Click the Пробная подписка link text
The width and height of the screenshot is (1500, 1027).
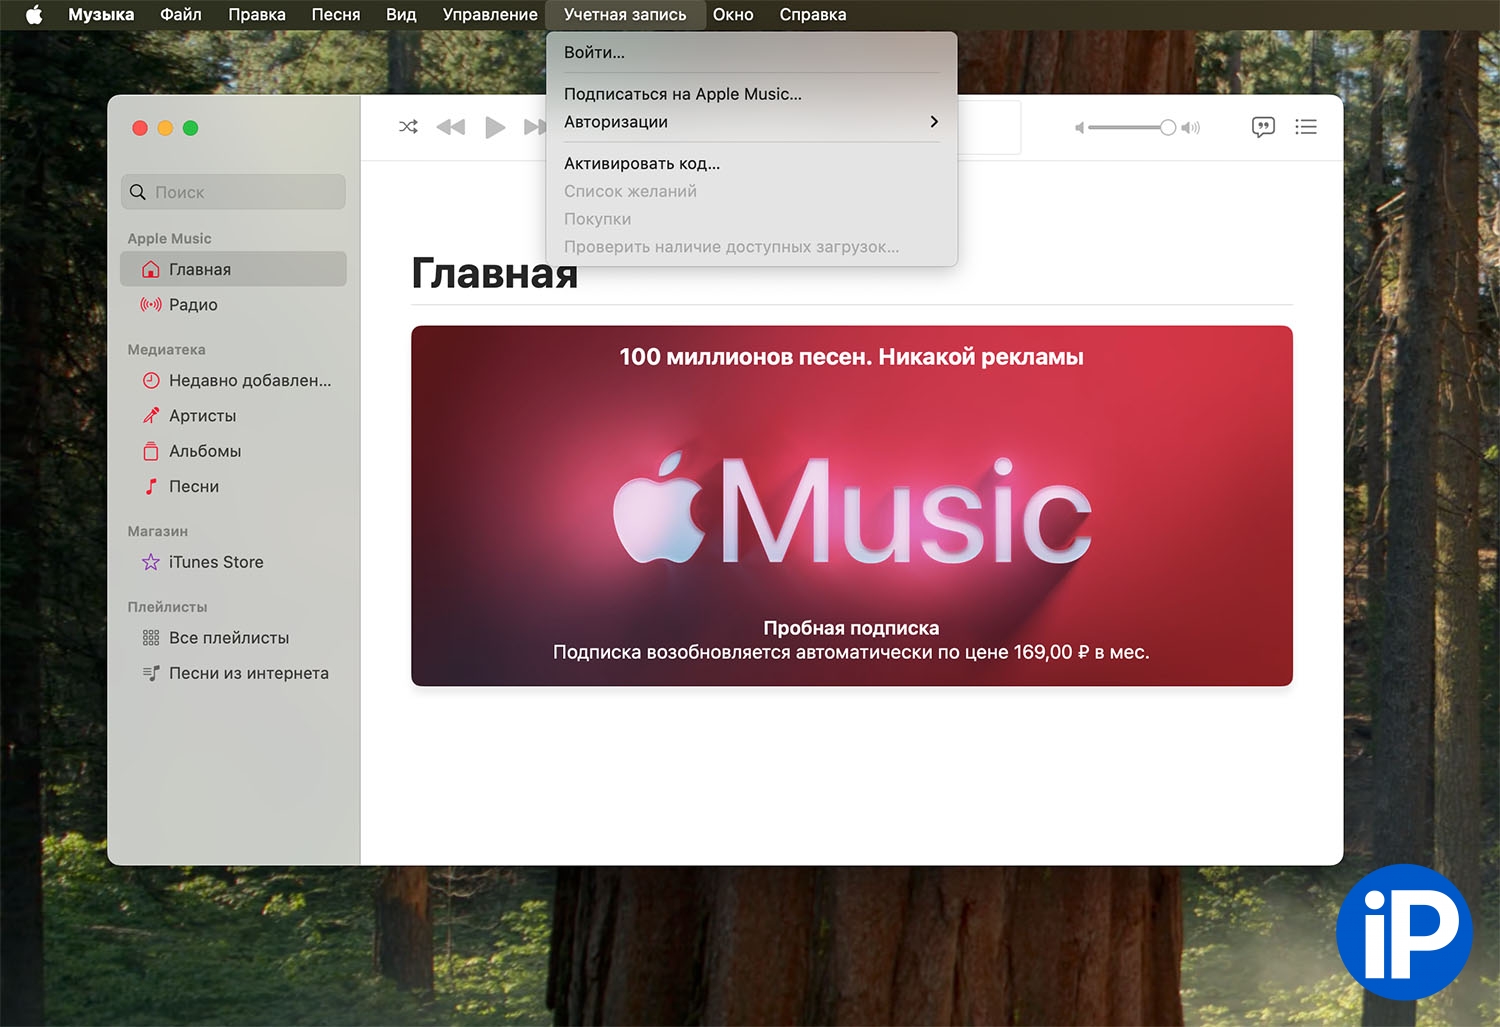pos(851,628)
